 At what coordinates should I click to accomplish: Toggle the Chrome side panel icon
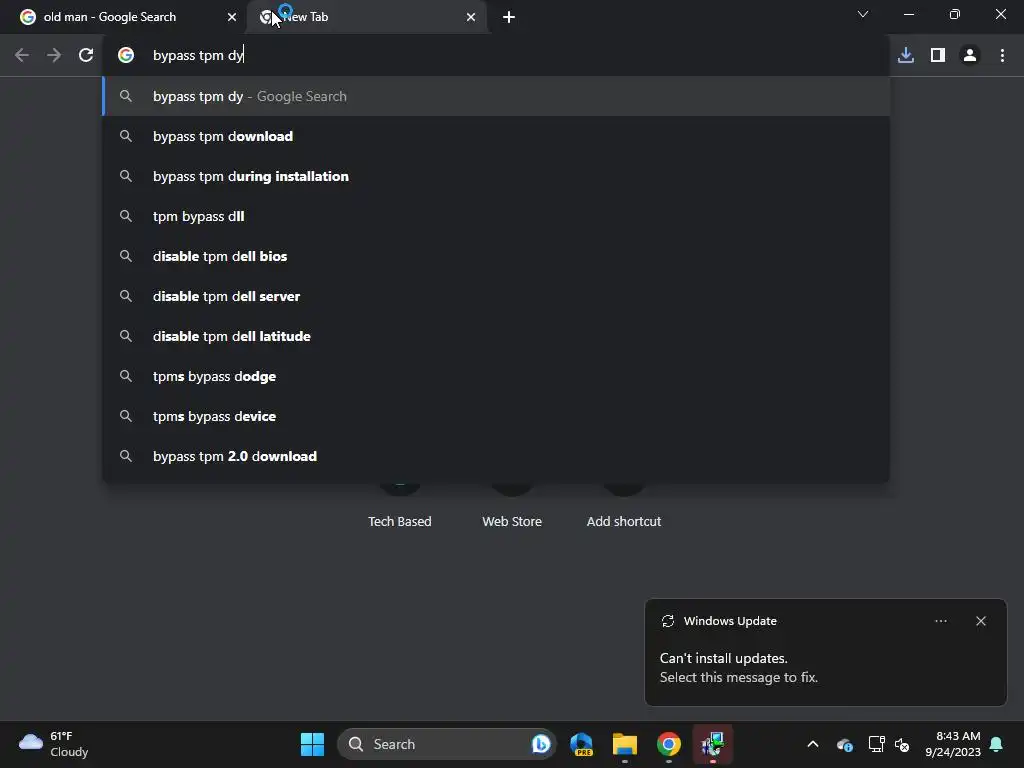(x=937, y=55)
